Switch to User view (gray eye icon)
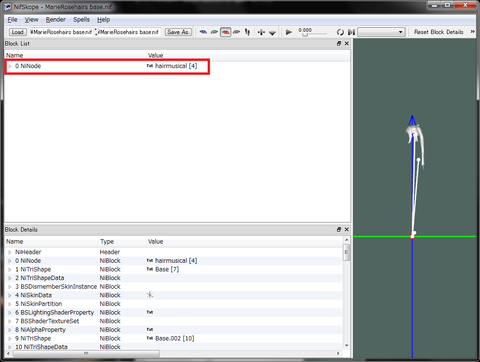 [x=236, y=32]
